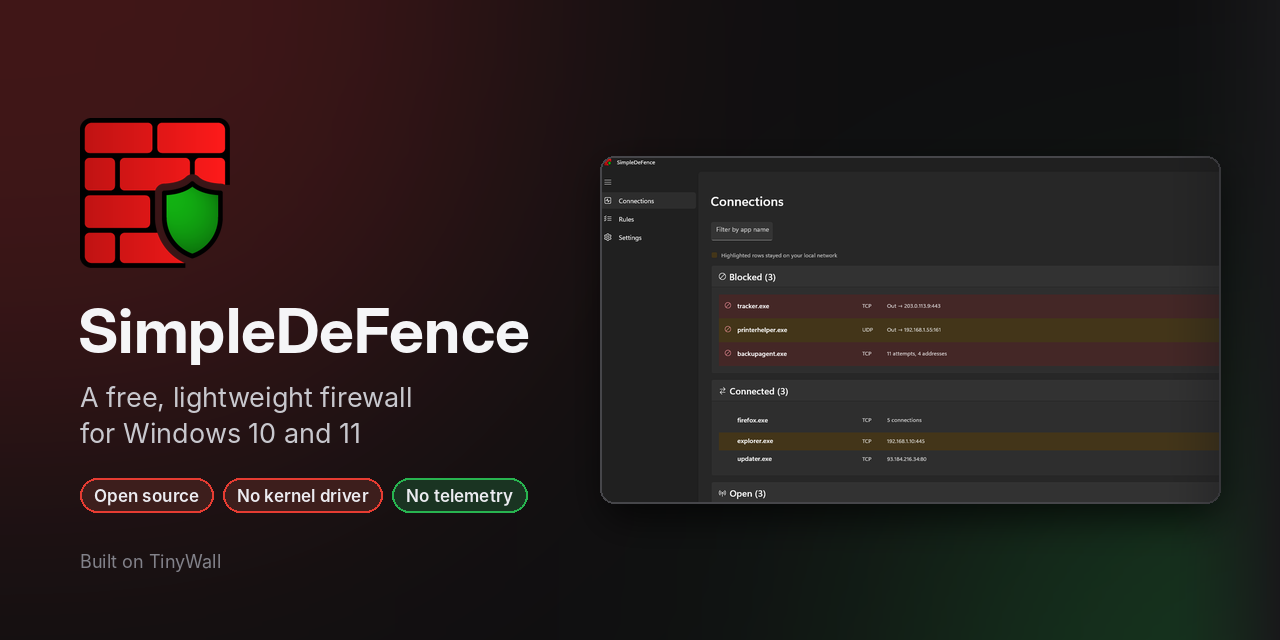Screen dimensions: 1280x640
Task: Collapse the Blocked (3) section
Action: (x=965, y=277)
